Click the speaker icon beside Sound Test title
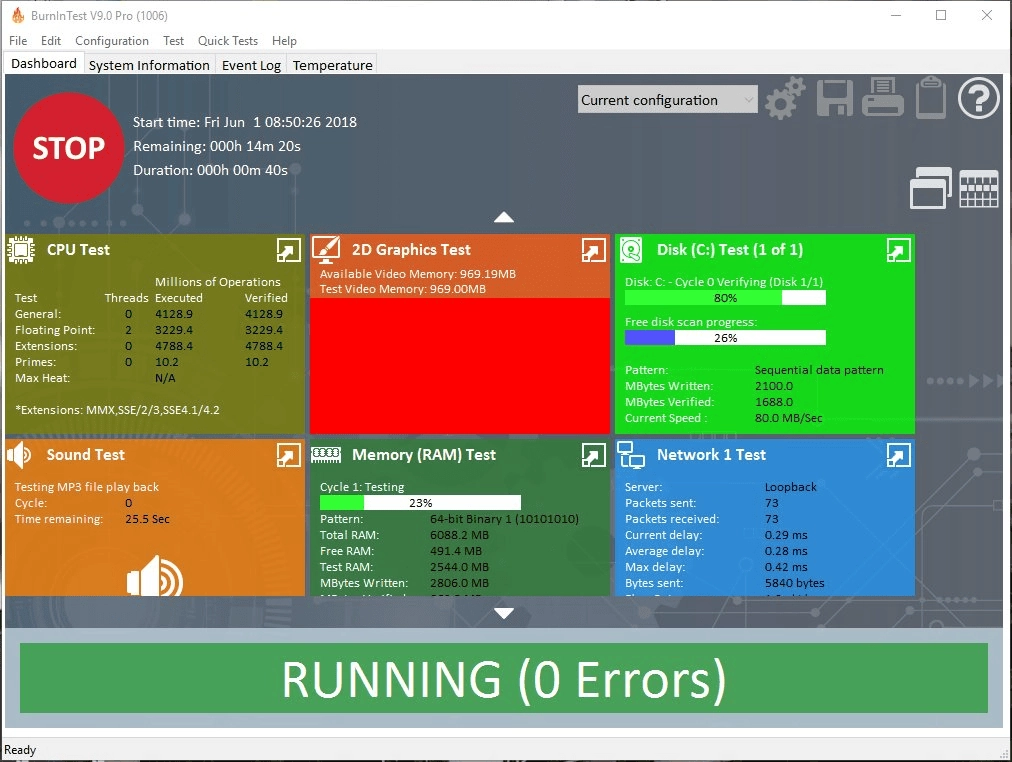The image size is (1012, 762). click(19, 455)
